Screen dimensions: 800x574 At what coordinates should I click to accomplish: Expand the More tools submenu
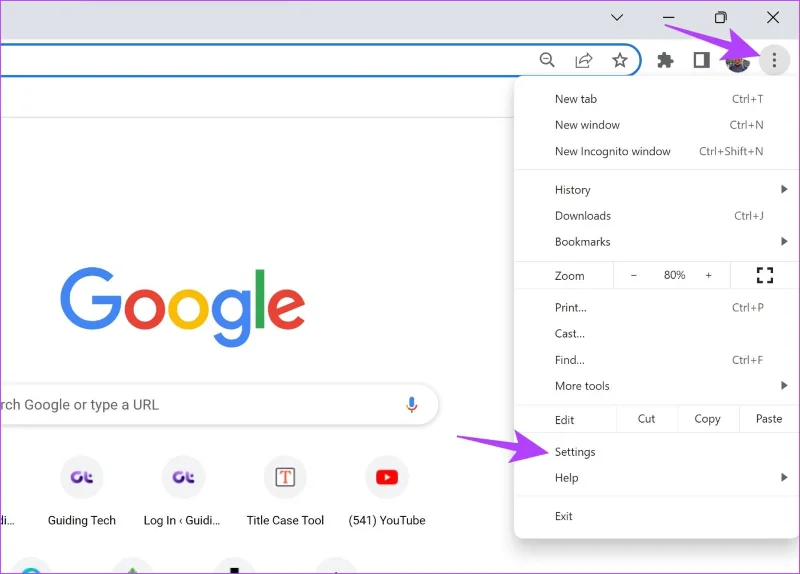coord(656,386)
